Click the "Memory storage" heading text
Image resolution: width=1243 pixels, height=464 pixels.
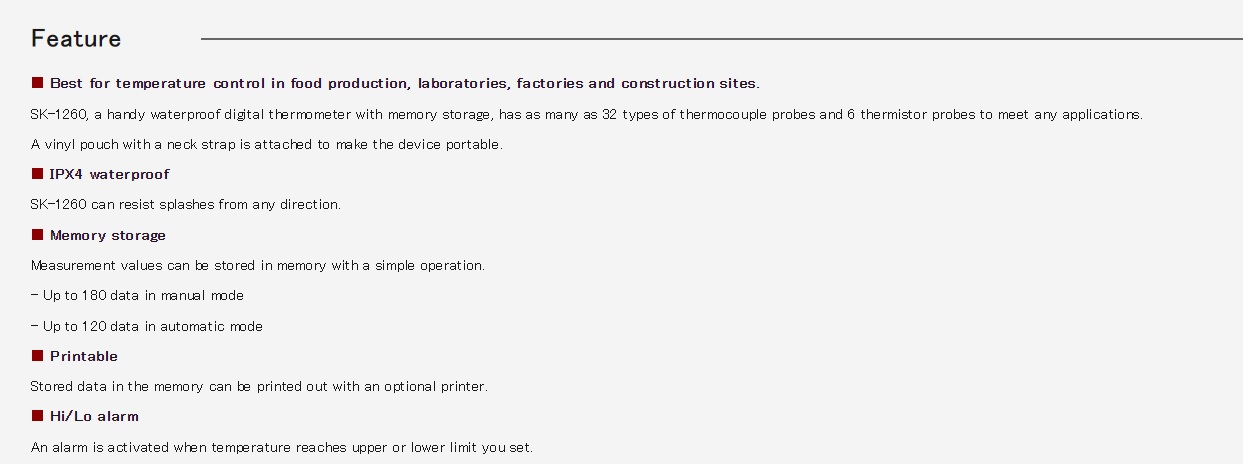[x=108, y=235]
